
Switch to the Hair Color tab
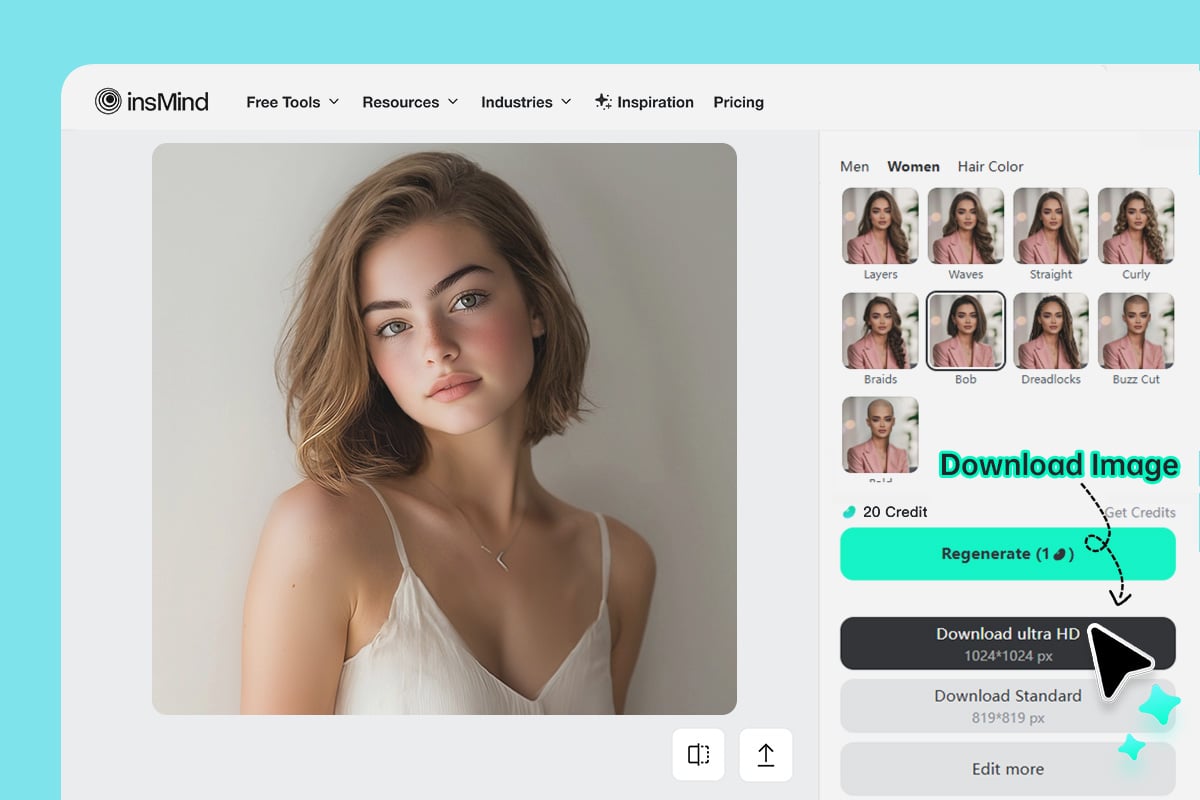tap(990, 166)
